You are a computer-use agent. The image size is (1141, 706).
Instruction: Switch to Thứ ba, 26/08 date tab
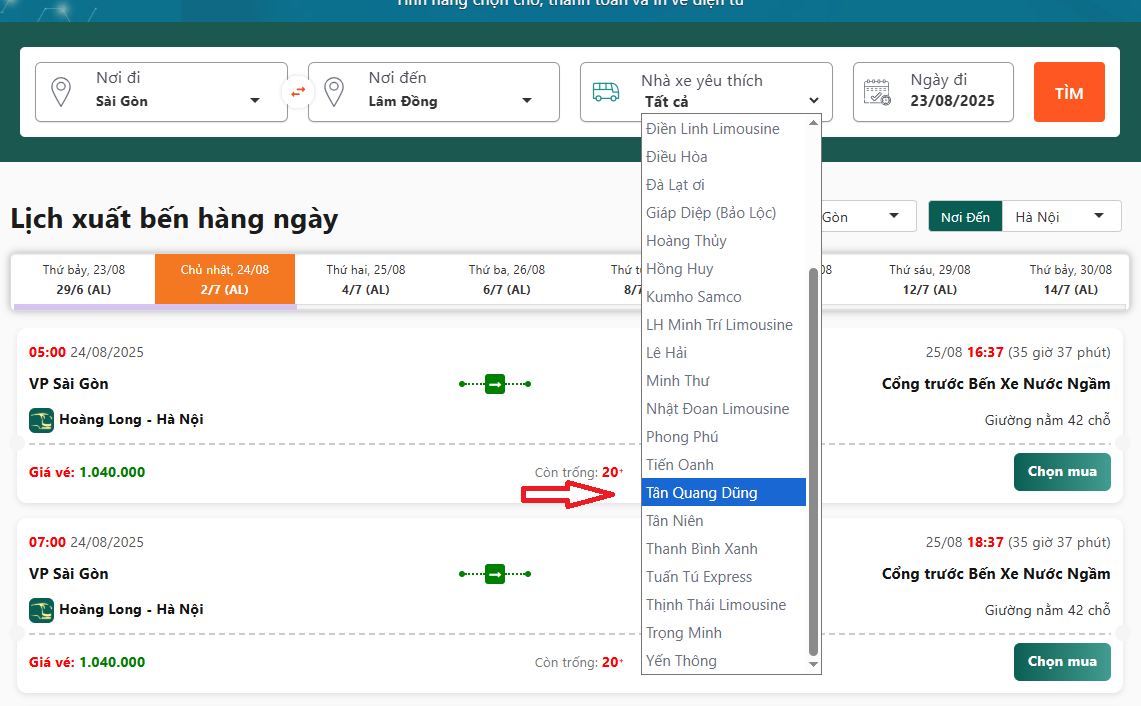pyautogui.click(x=506, y=279)
